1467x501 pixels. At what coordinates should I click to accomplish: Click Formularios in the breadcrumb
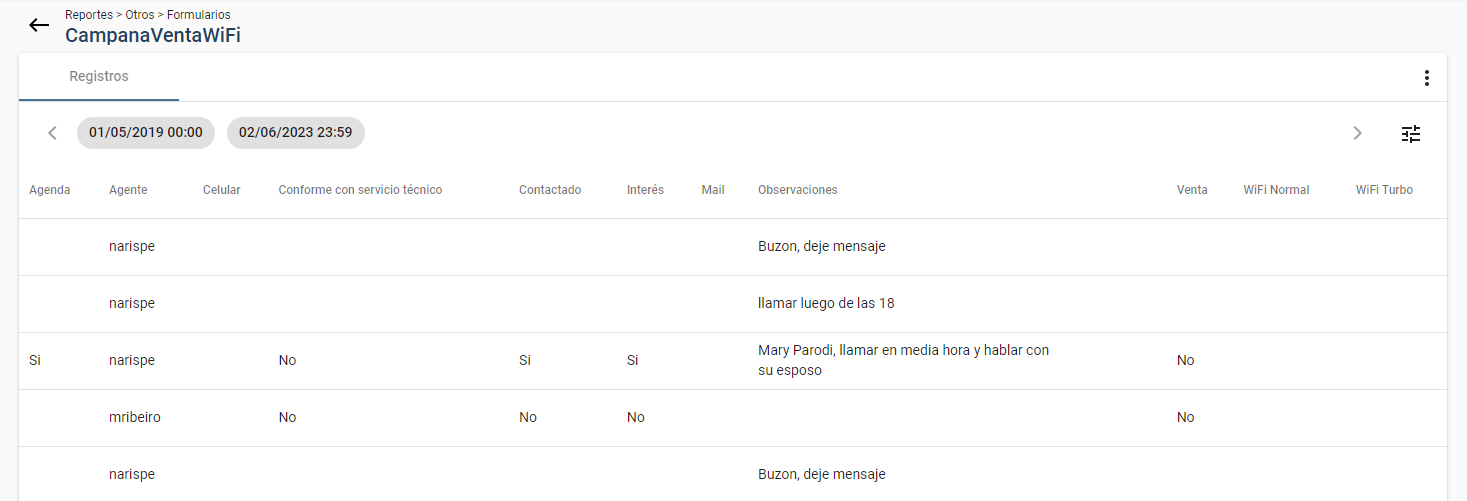(199, 15)
